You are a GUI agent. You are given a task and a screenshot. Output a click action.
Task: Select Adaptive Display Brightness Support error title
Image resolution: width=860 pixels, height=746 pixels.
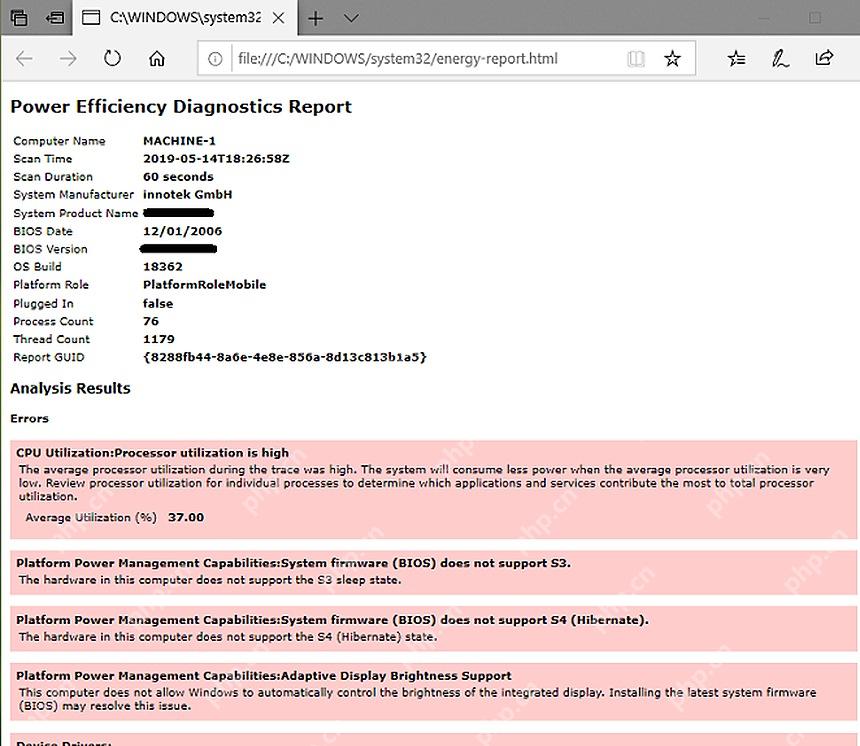pos(264,676)
